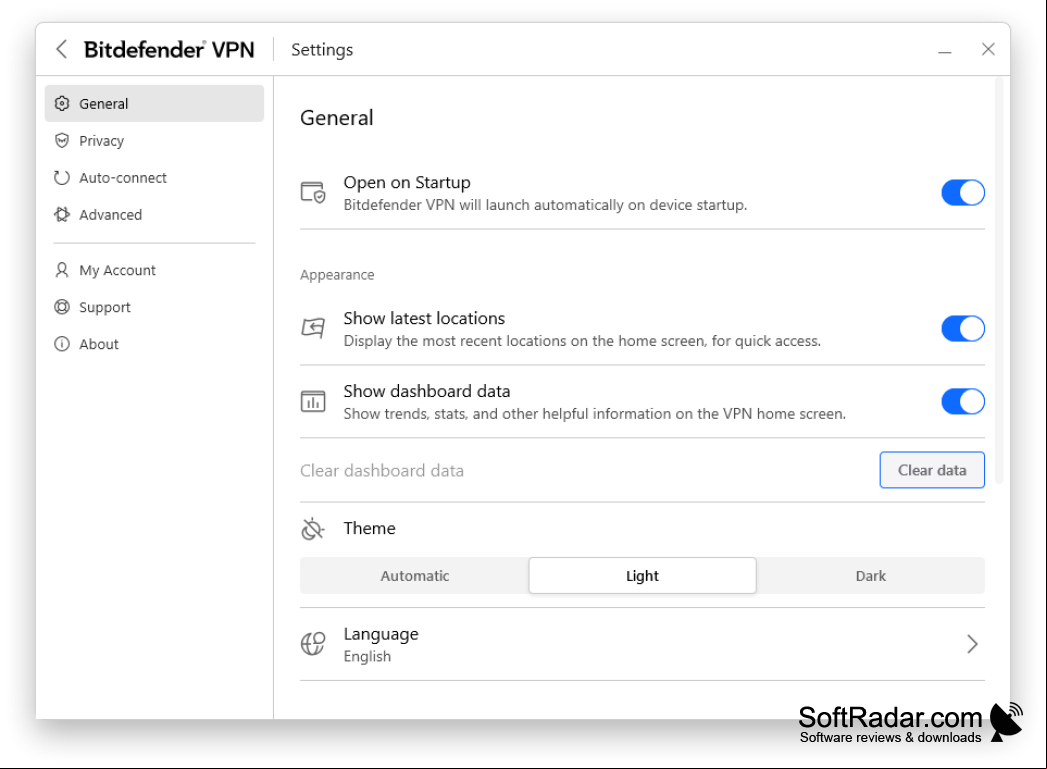Screen dimensions: 1047x769
Task: Open the Support page
Action: [x=154, y=306]
